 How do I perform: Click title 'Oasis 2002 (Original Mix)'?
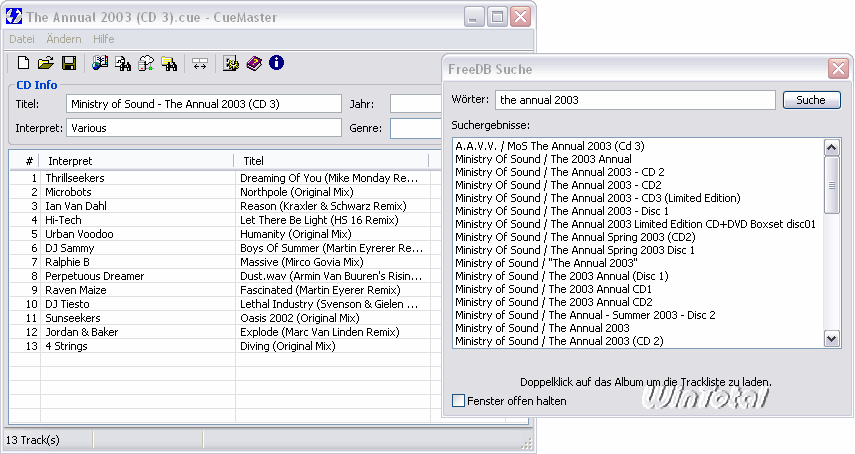[x=299, y=318]
